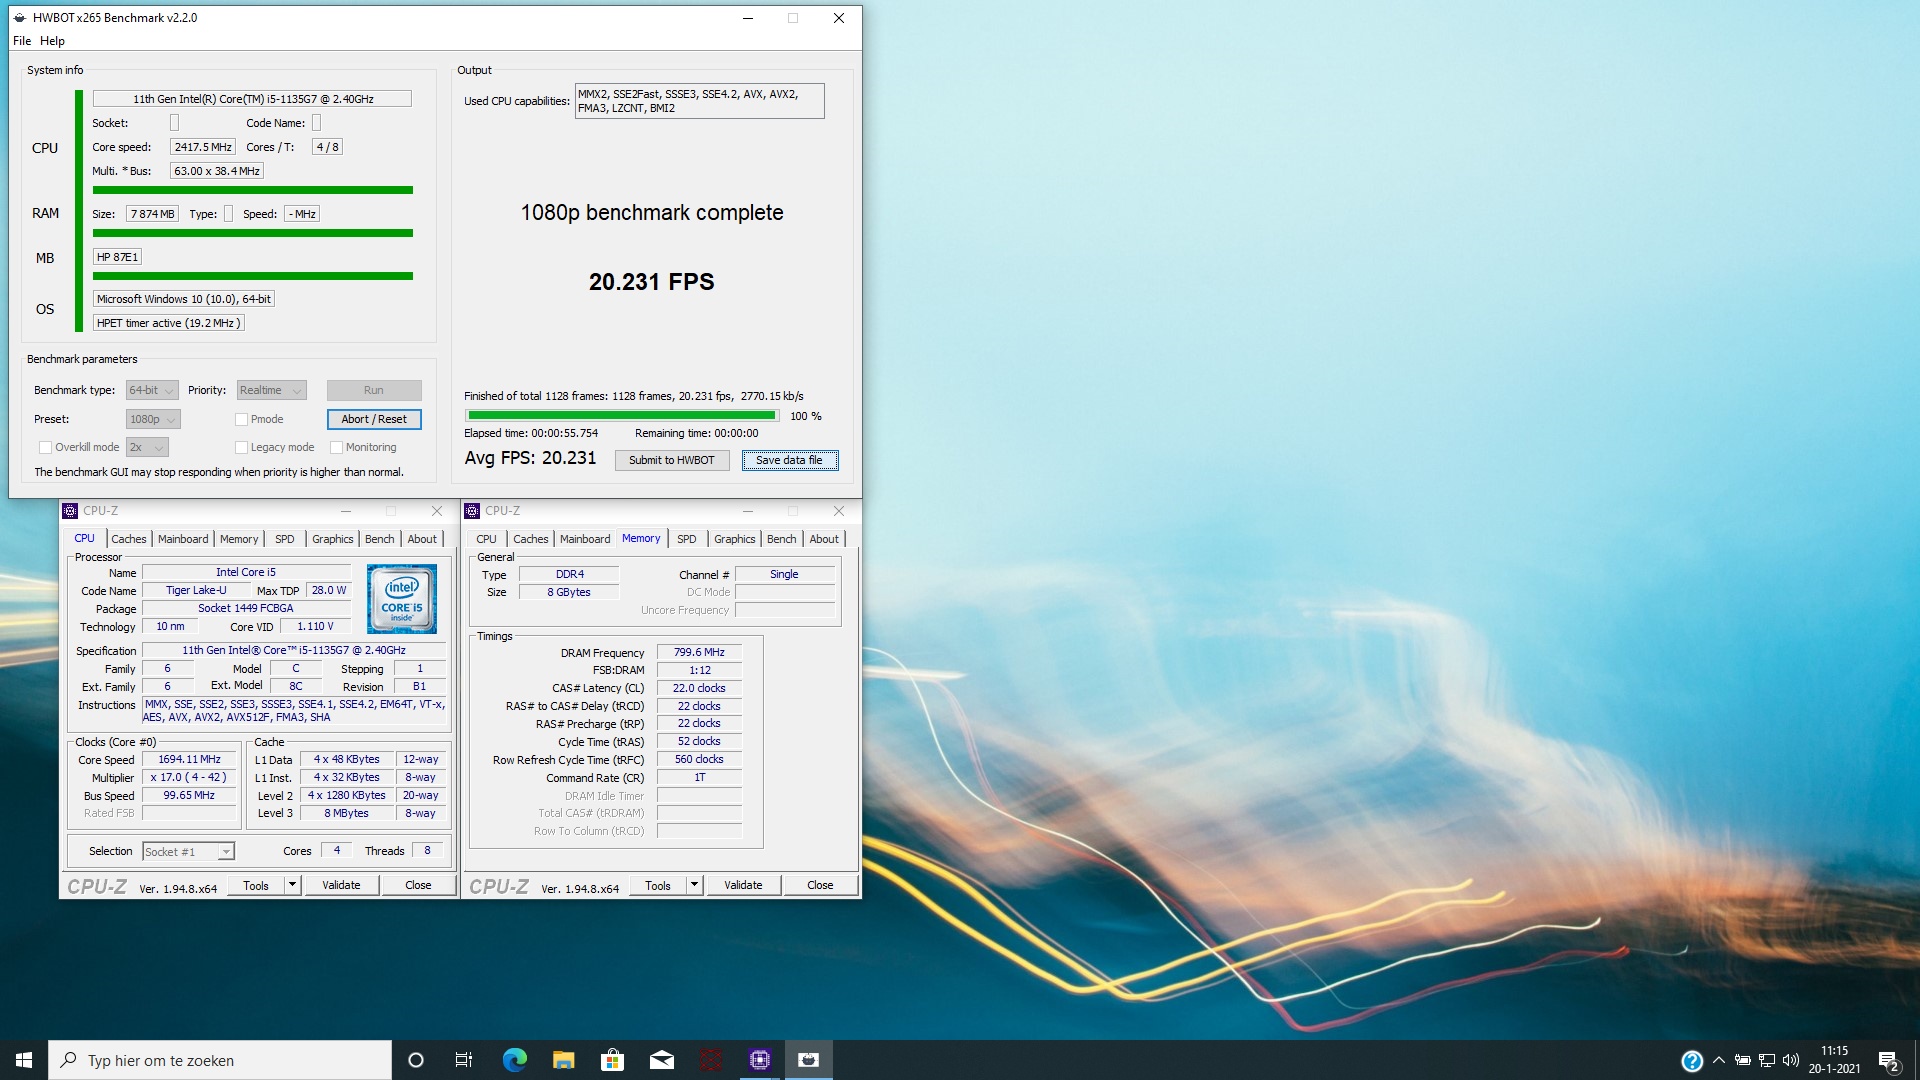Open the Preset 1080p dropdown

[x=153, y=420]
